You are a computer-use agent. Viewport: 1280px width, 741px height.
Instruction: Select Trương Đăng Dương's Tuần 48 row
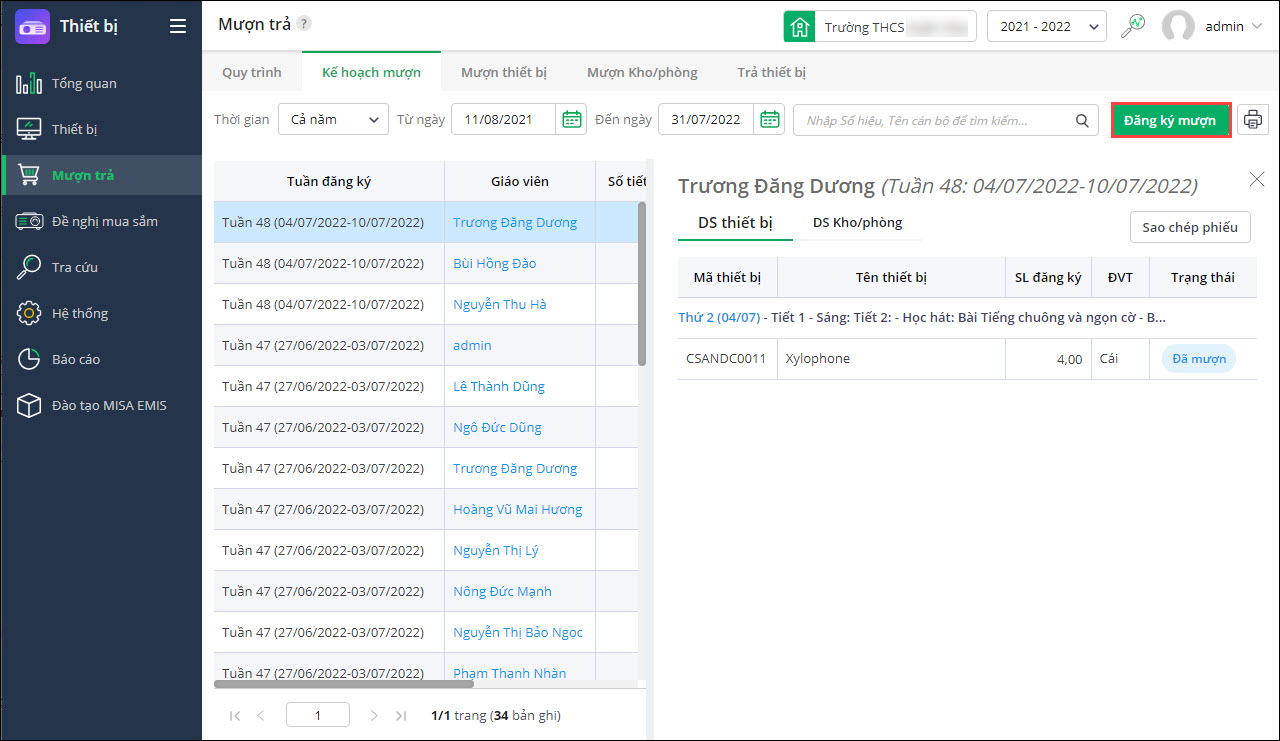pyautogui.click(x=425, y=222)
